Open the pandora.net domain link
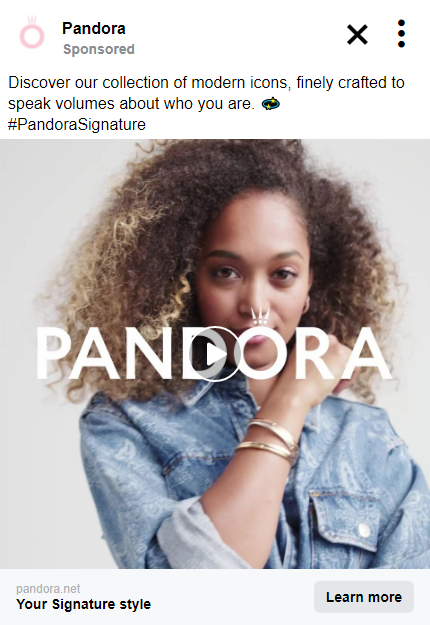The width and height of the screenshot is (430, 625). [x=48, y=588]
